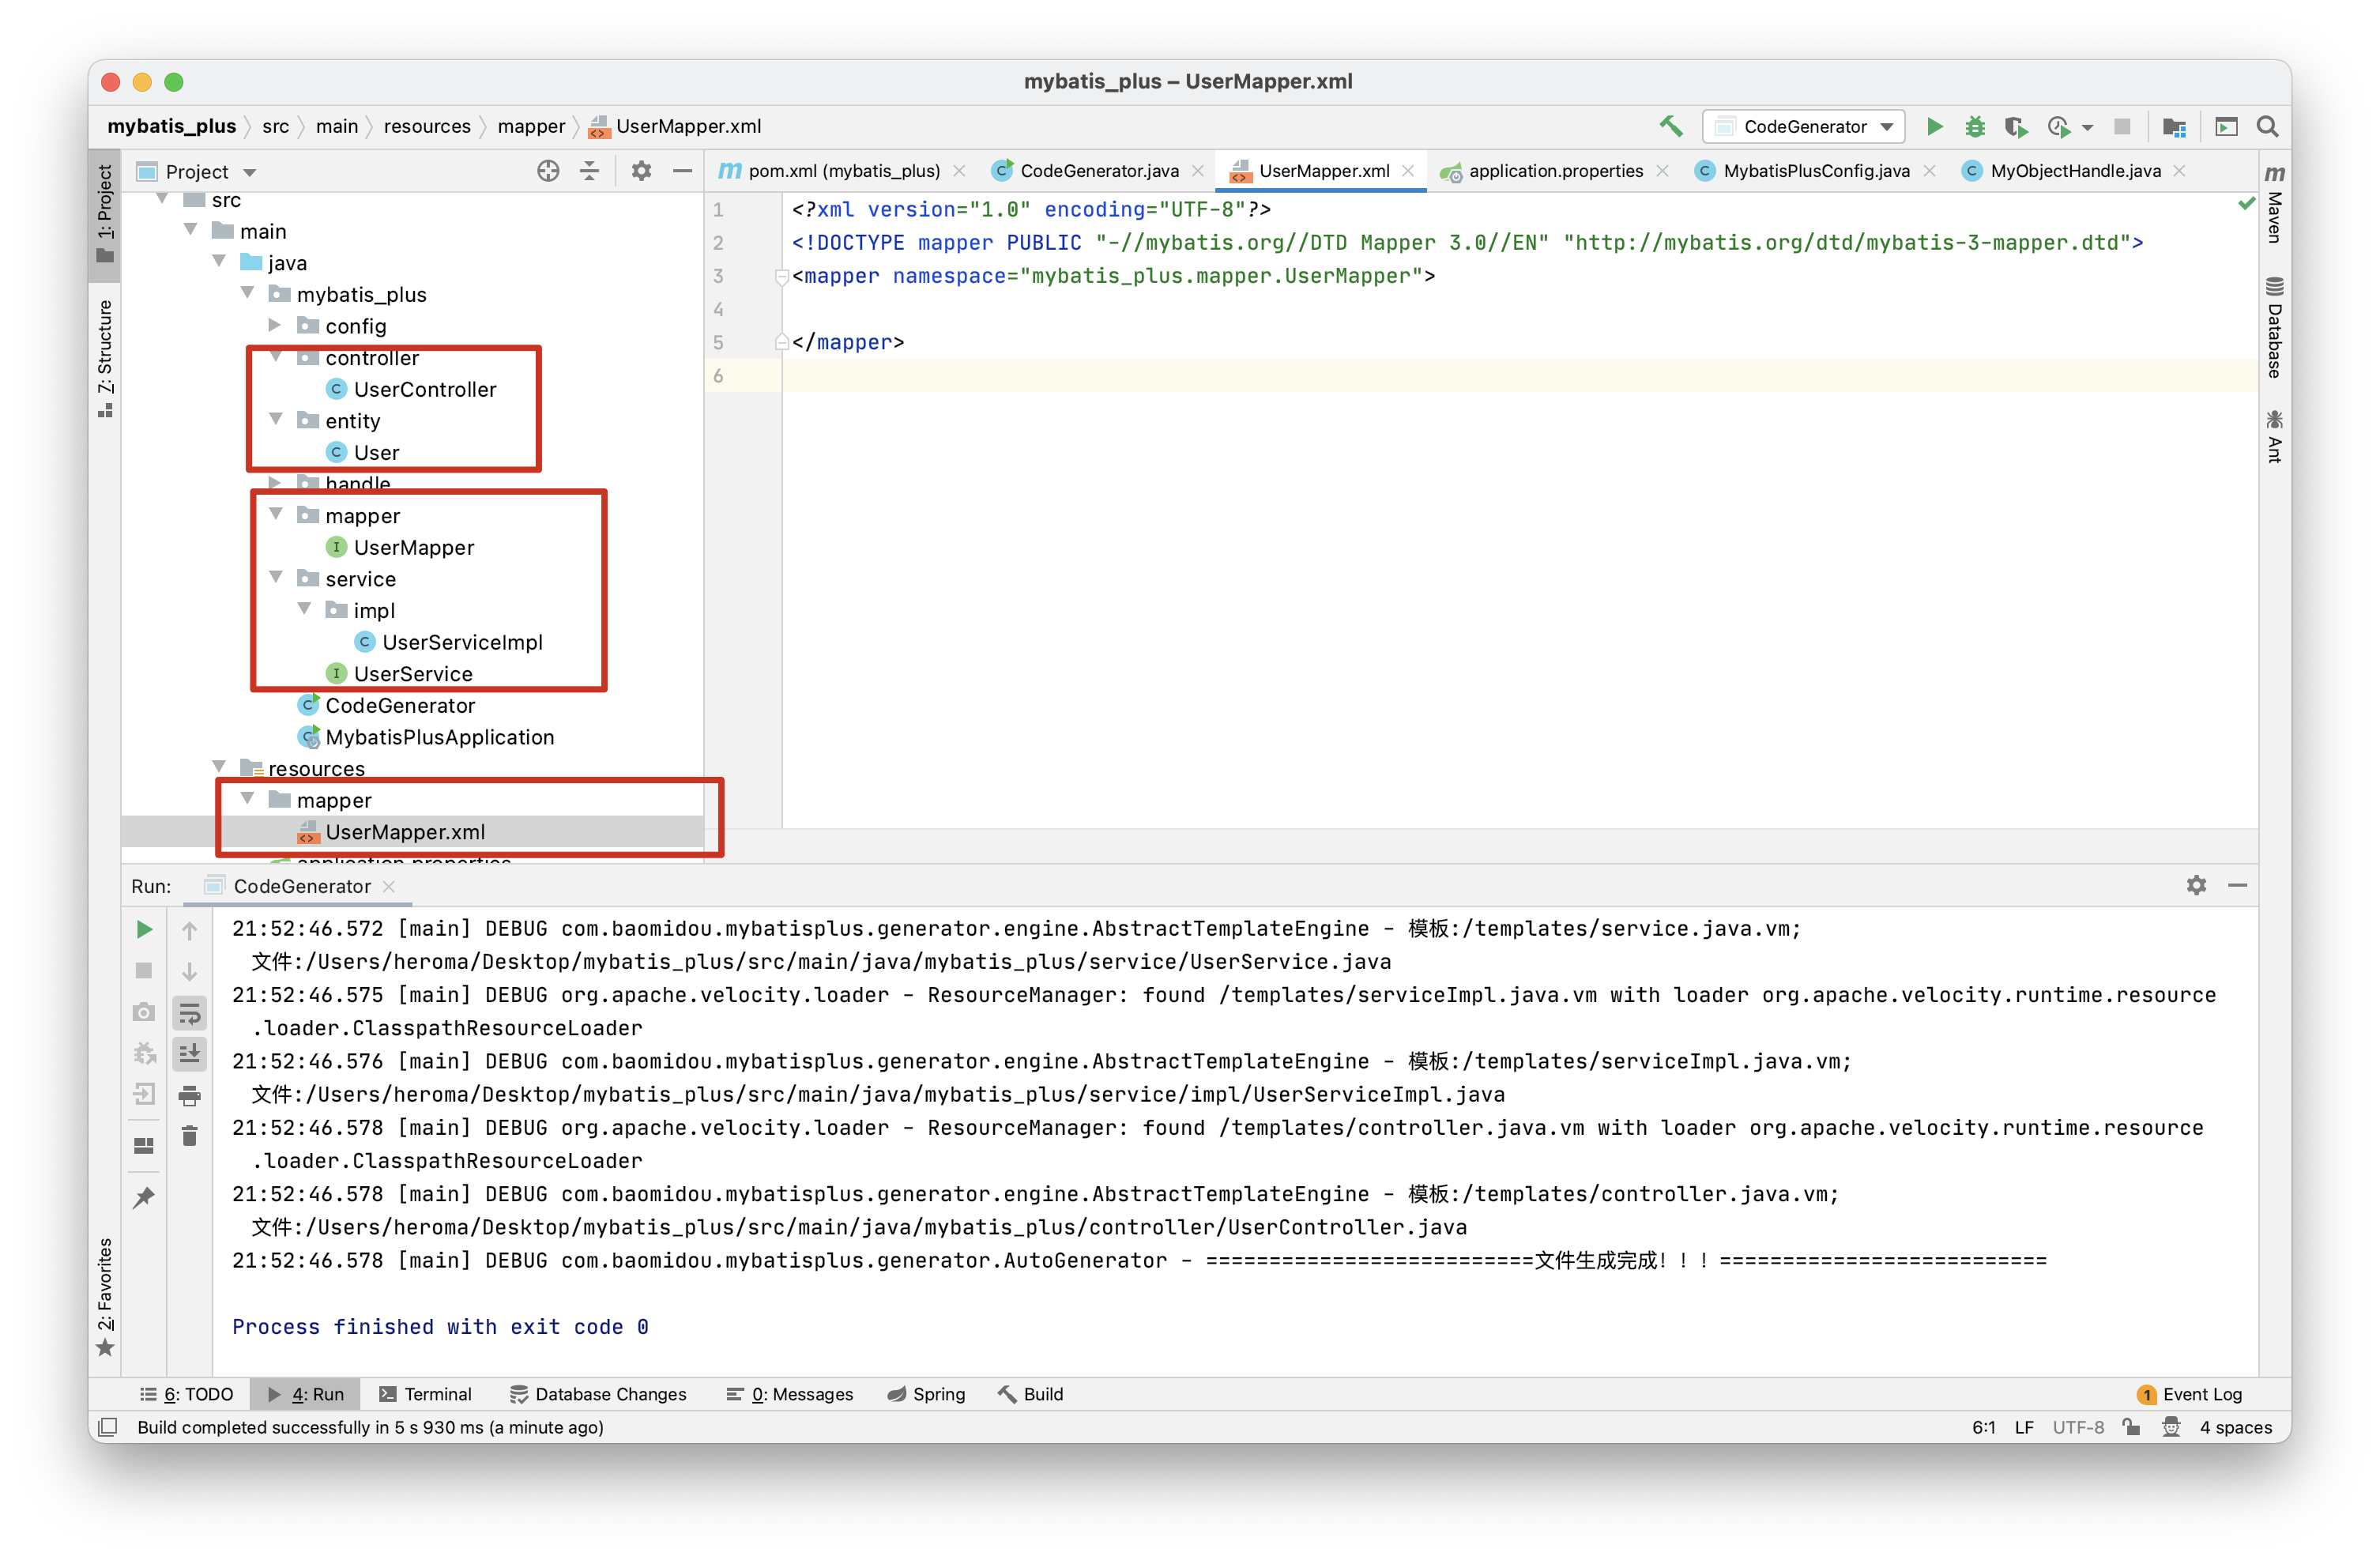
Task: Open Project panel settings gear
Action: coord(641,171)
